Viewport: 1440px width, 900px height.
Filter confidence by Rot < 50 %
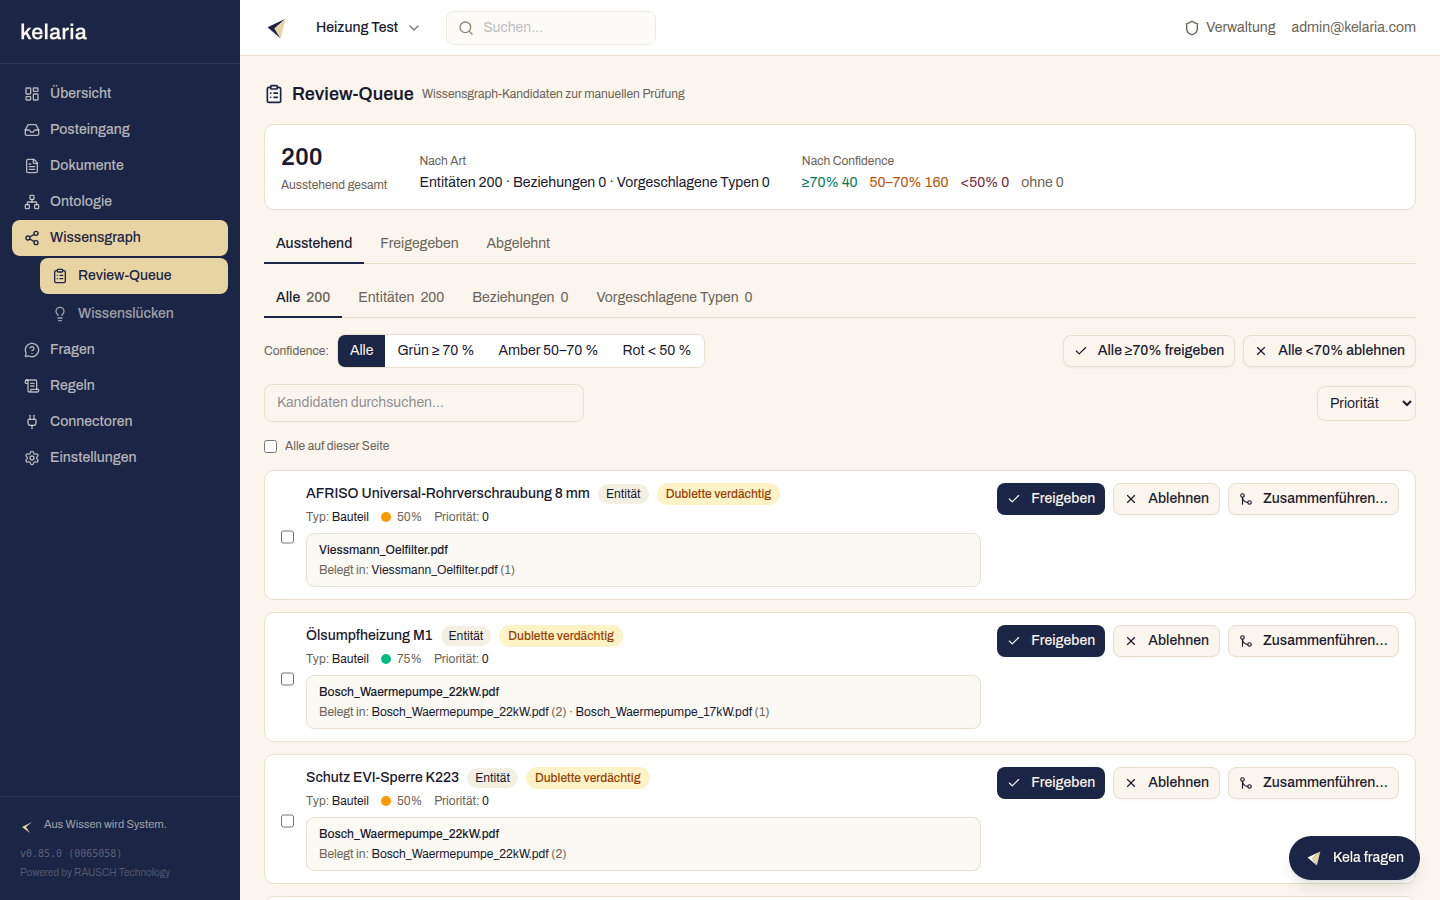(x=657, y=351)
